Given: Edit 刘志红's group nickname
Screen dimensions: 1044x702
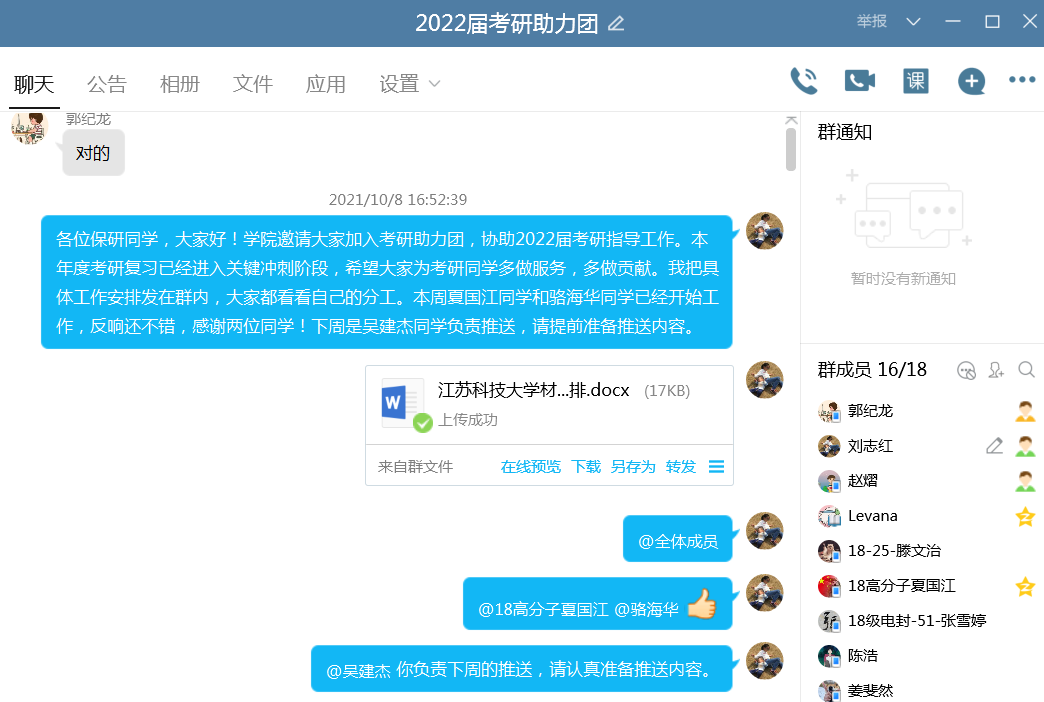Looking at the screenshot, I should tap(994, 446).
